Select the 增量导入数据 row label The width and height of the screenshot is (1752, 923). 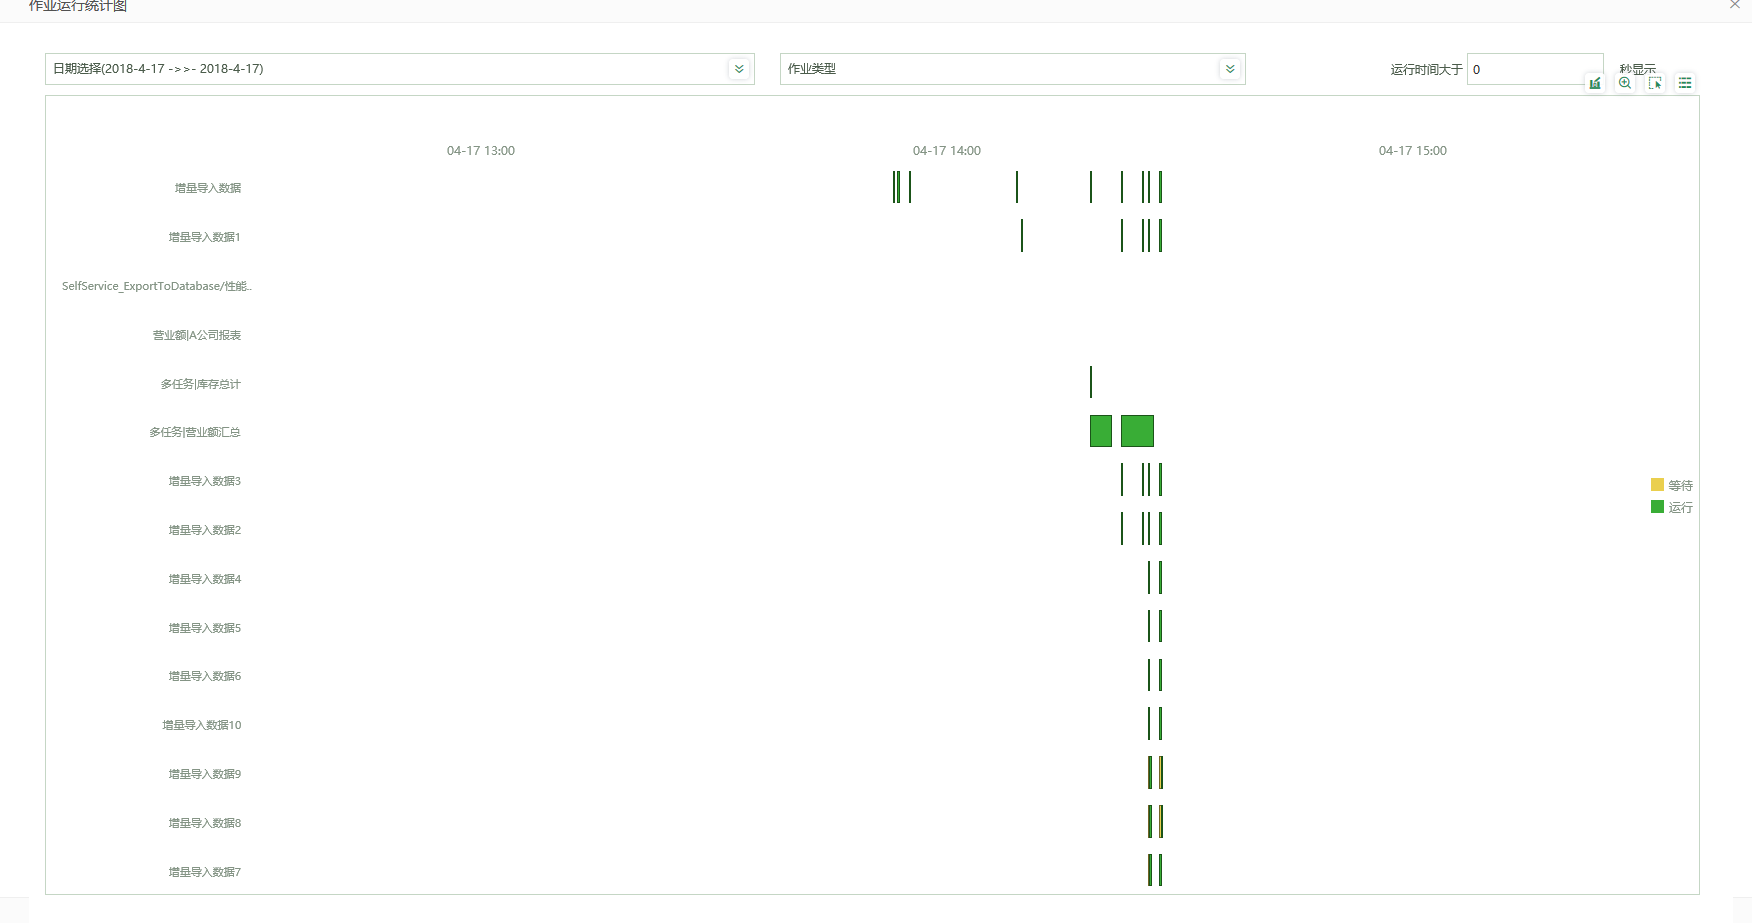click(x=208, y=188)
